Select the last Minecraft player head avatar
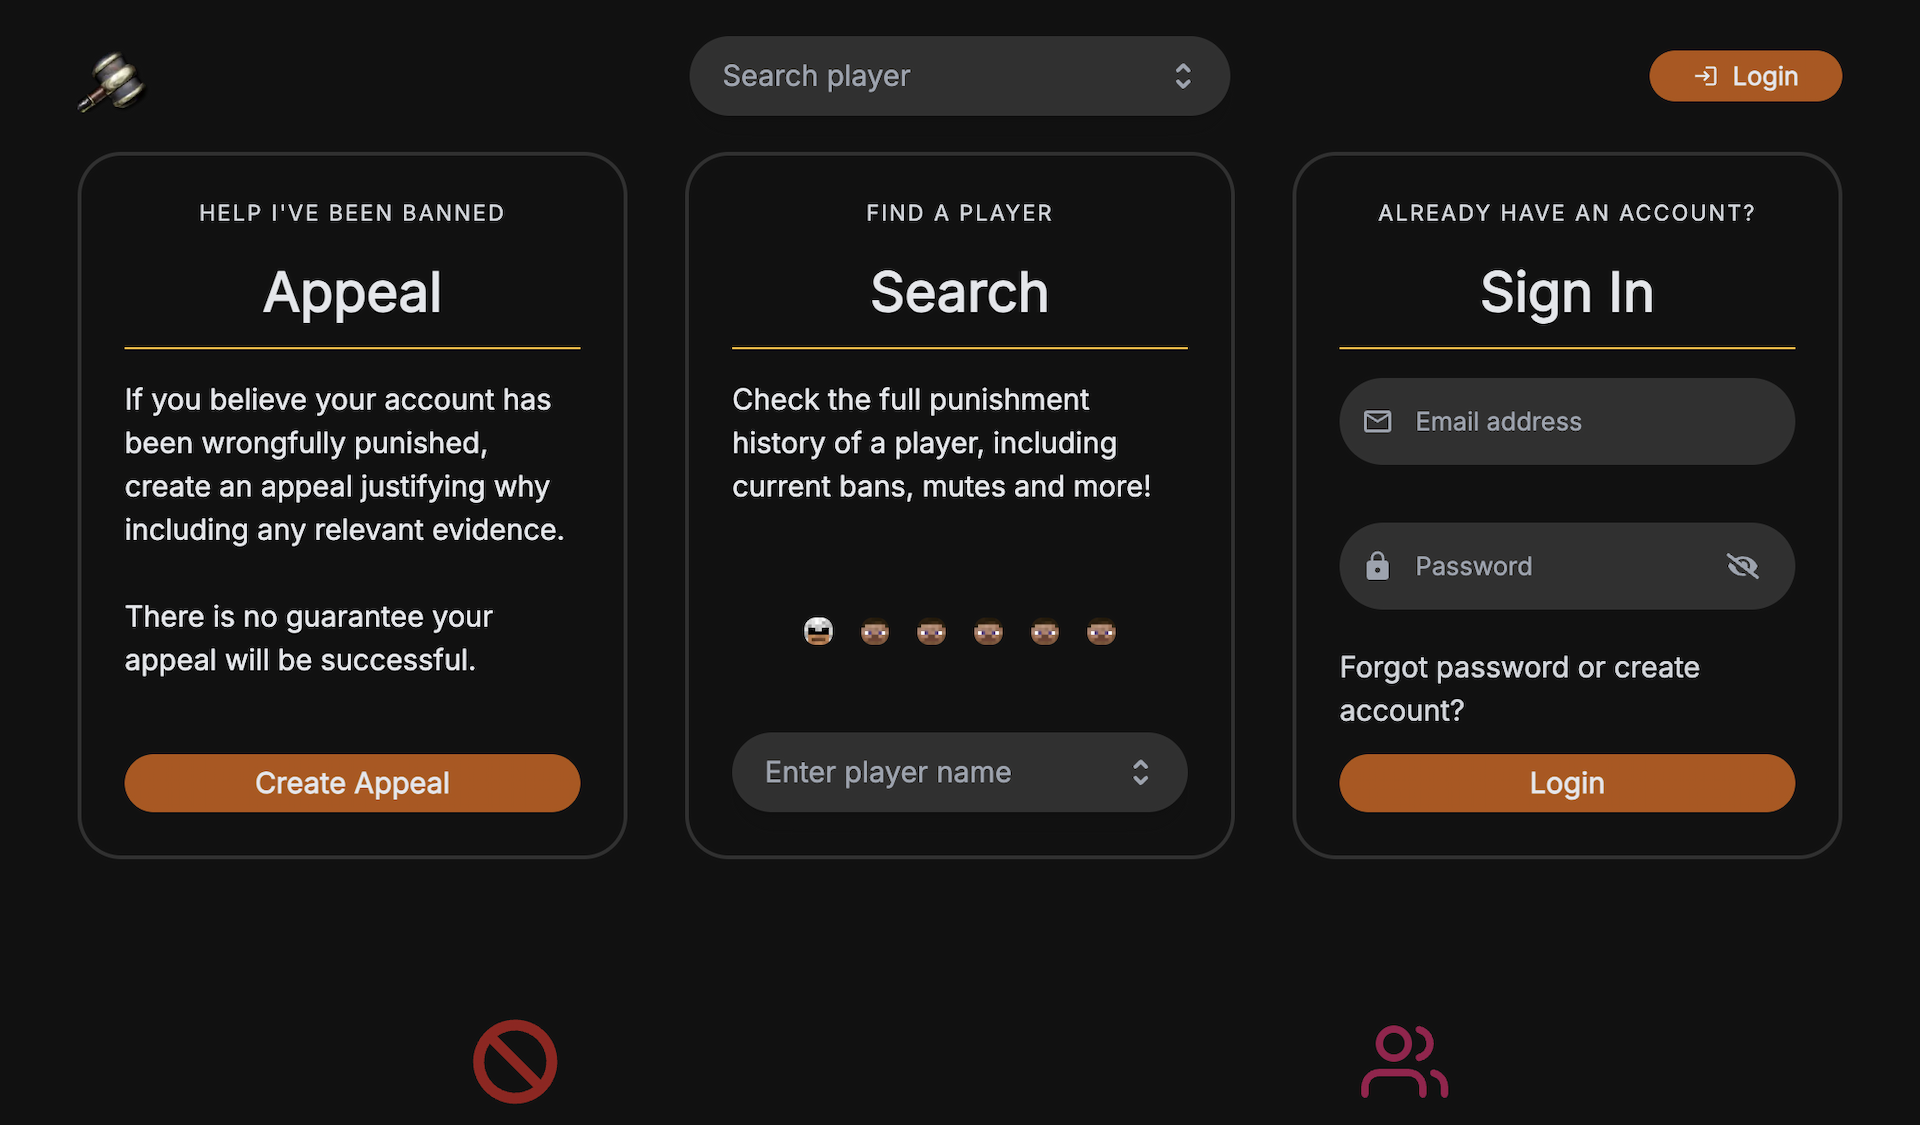Screen dimensions: 1920x1125 [1101, 631]
